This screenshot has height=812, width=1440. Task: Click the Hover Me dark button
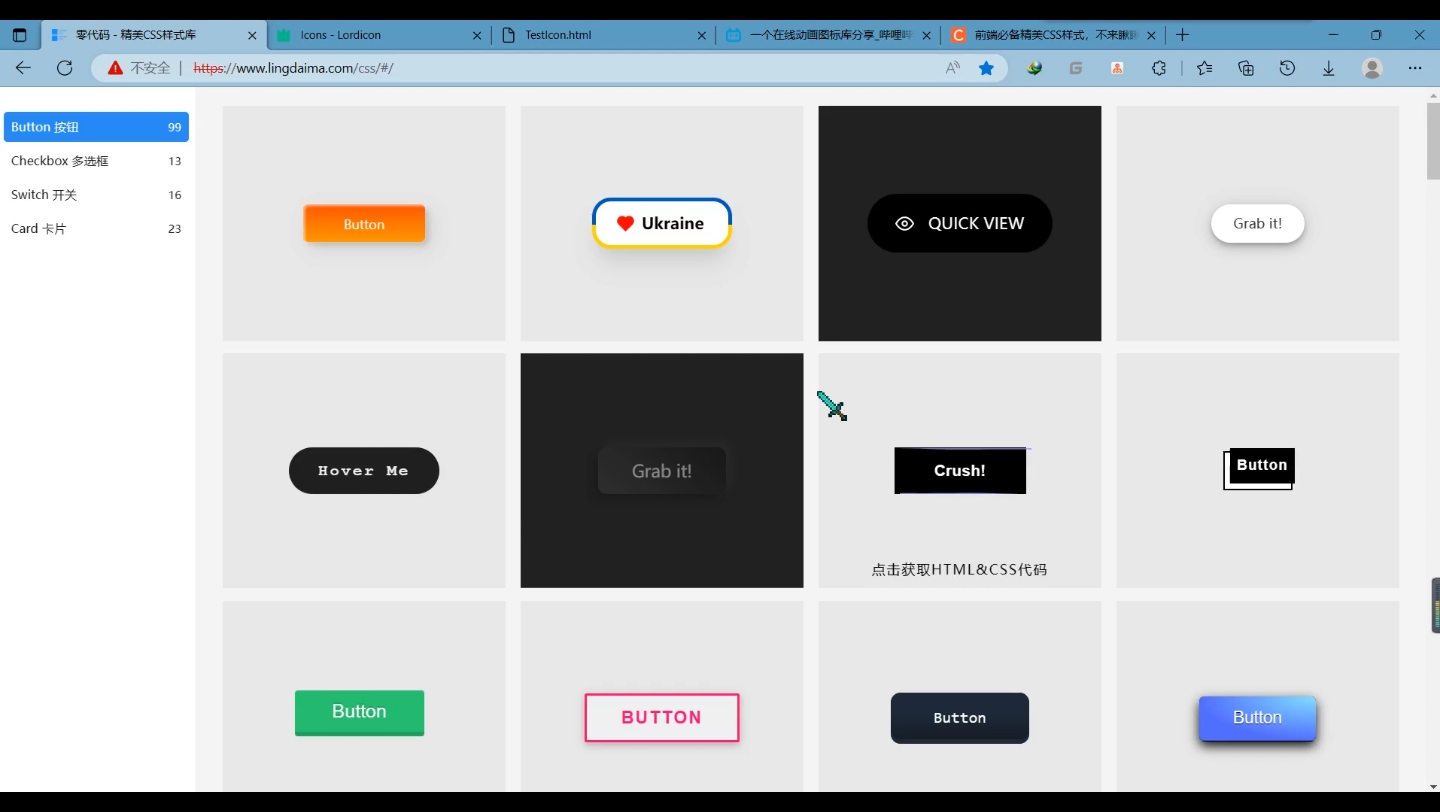click(x=364, y=471)
